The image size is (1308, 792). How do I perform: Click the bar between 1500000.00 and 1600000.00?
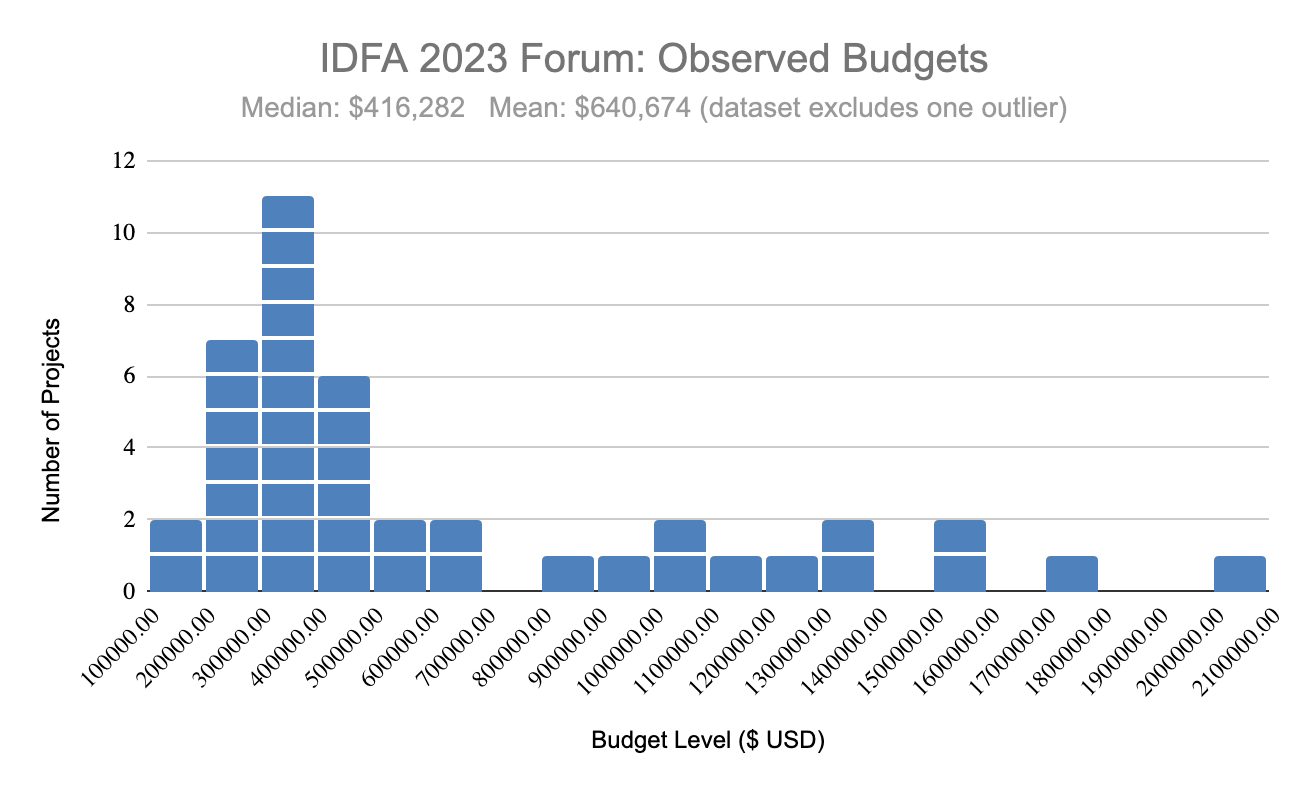click(960, 556)
